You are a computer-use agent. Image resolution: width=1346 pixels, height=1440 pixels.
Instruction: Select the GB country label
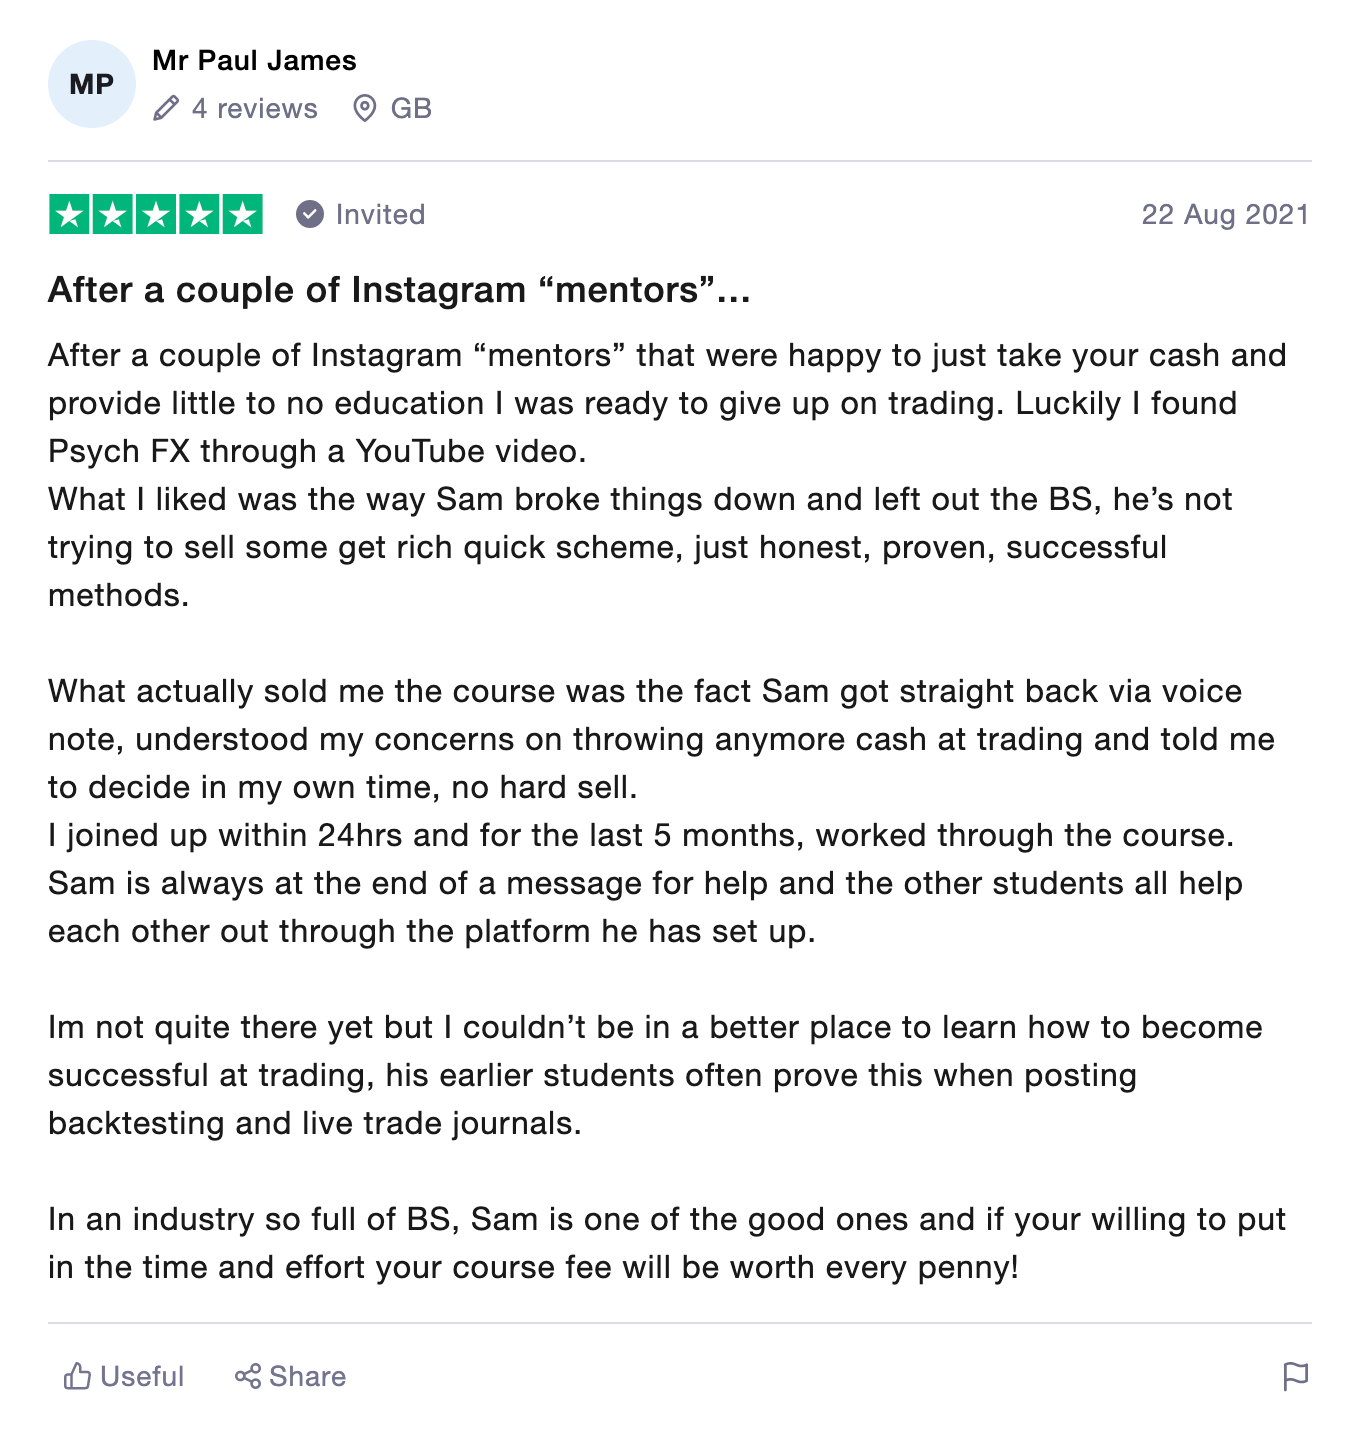(411, 108)
